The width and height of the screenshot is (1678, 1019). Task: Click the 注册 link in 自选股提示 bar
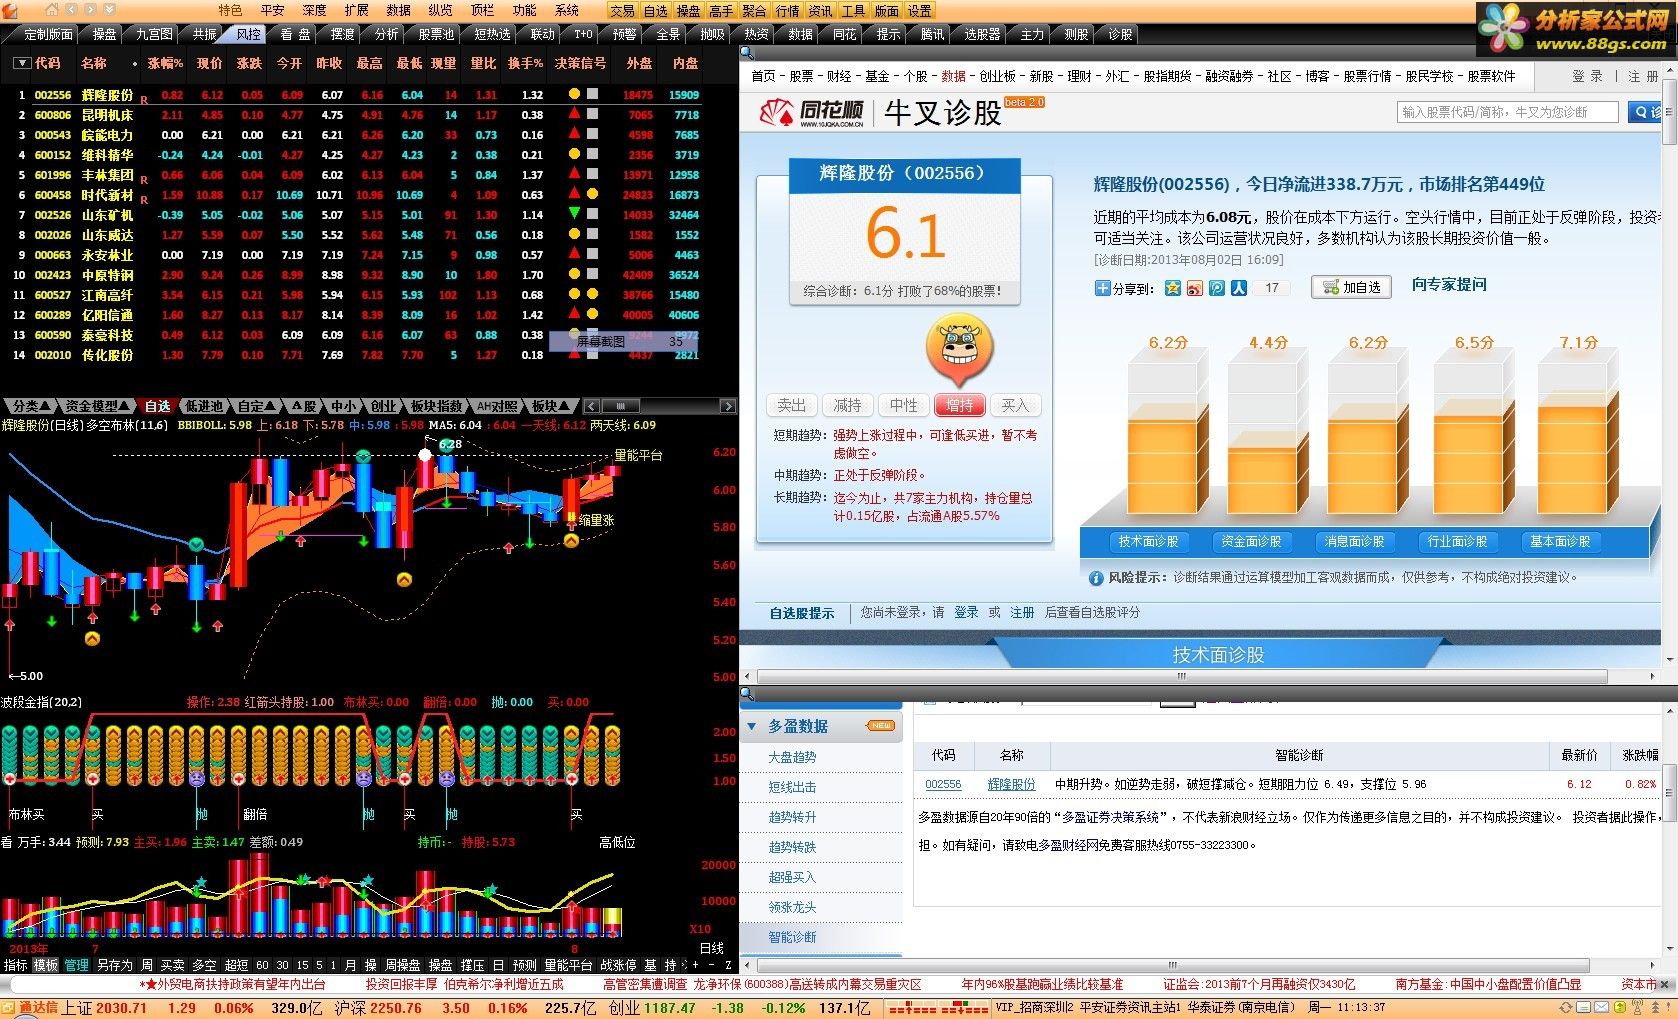[1022, 613]
